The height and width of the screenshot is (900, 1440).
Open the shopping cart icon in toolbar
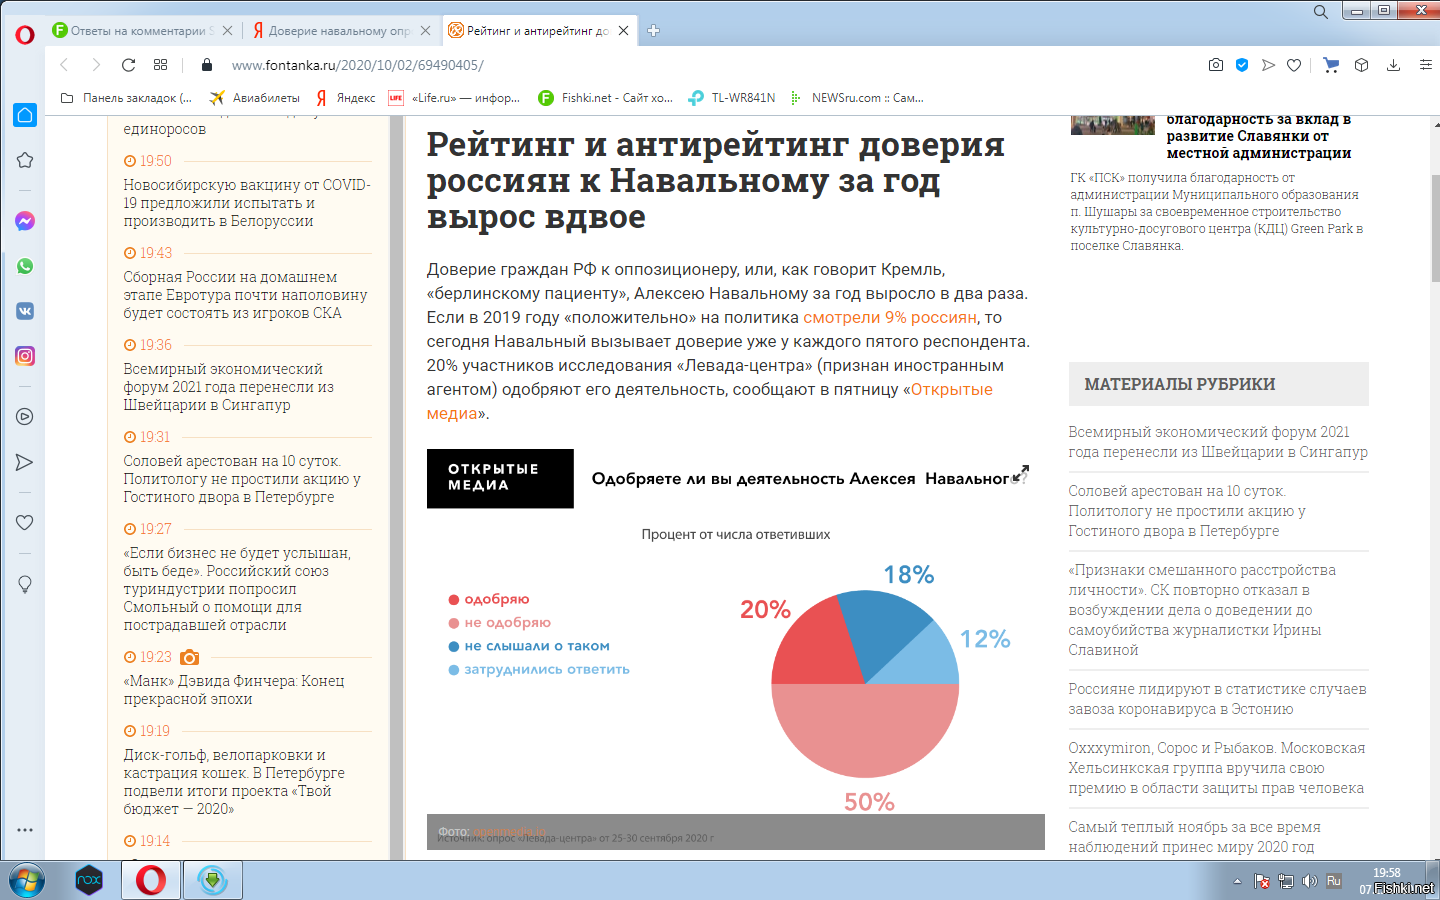(x=1331, y=65)
